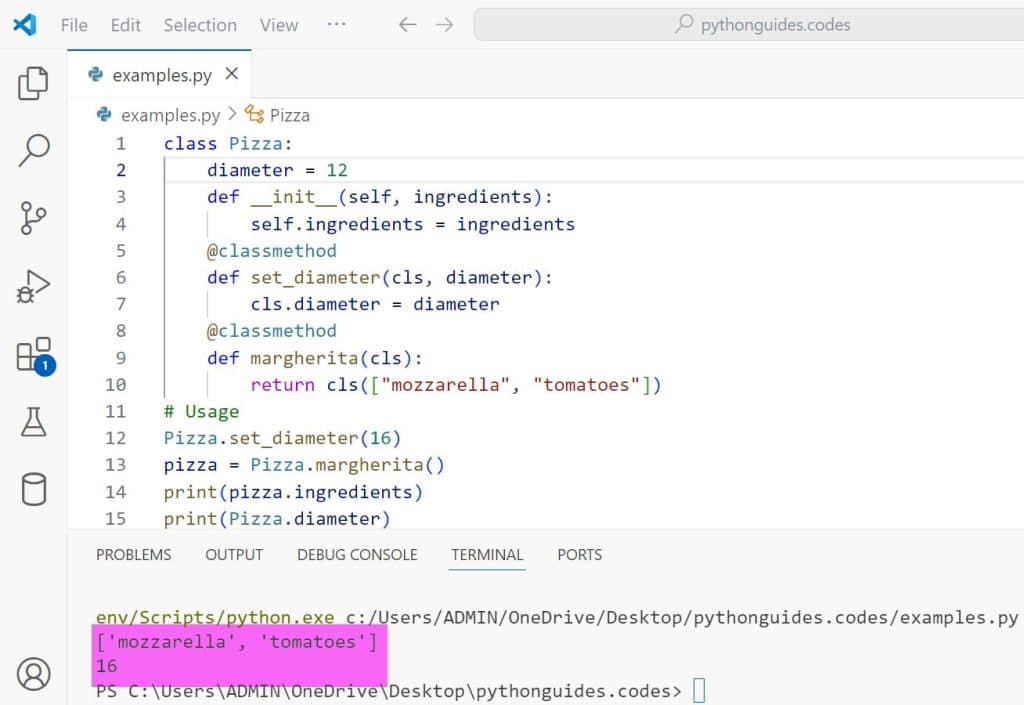Go back with the left arrow

click(407, 25)
